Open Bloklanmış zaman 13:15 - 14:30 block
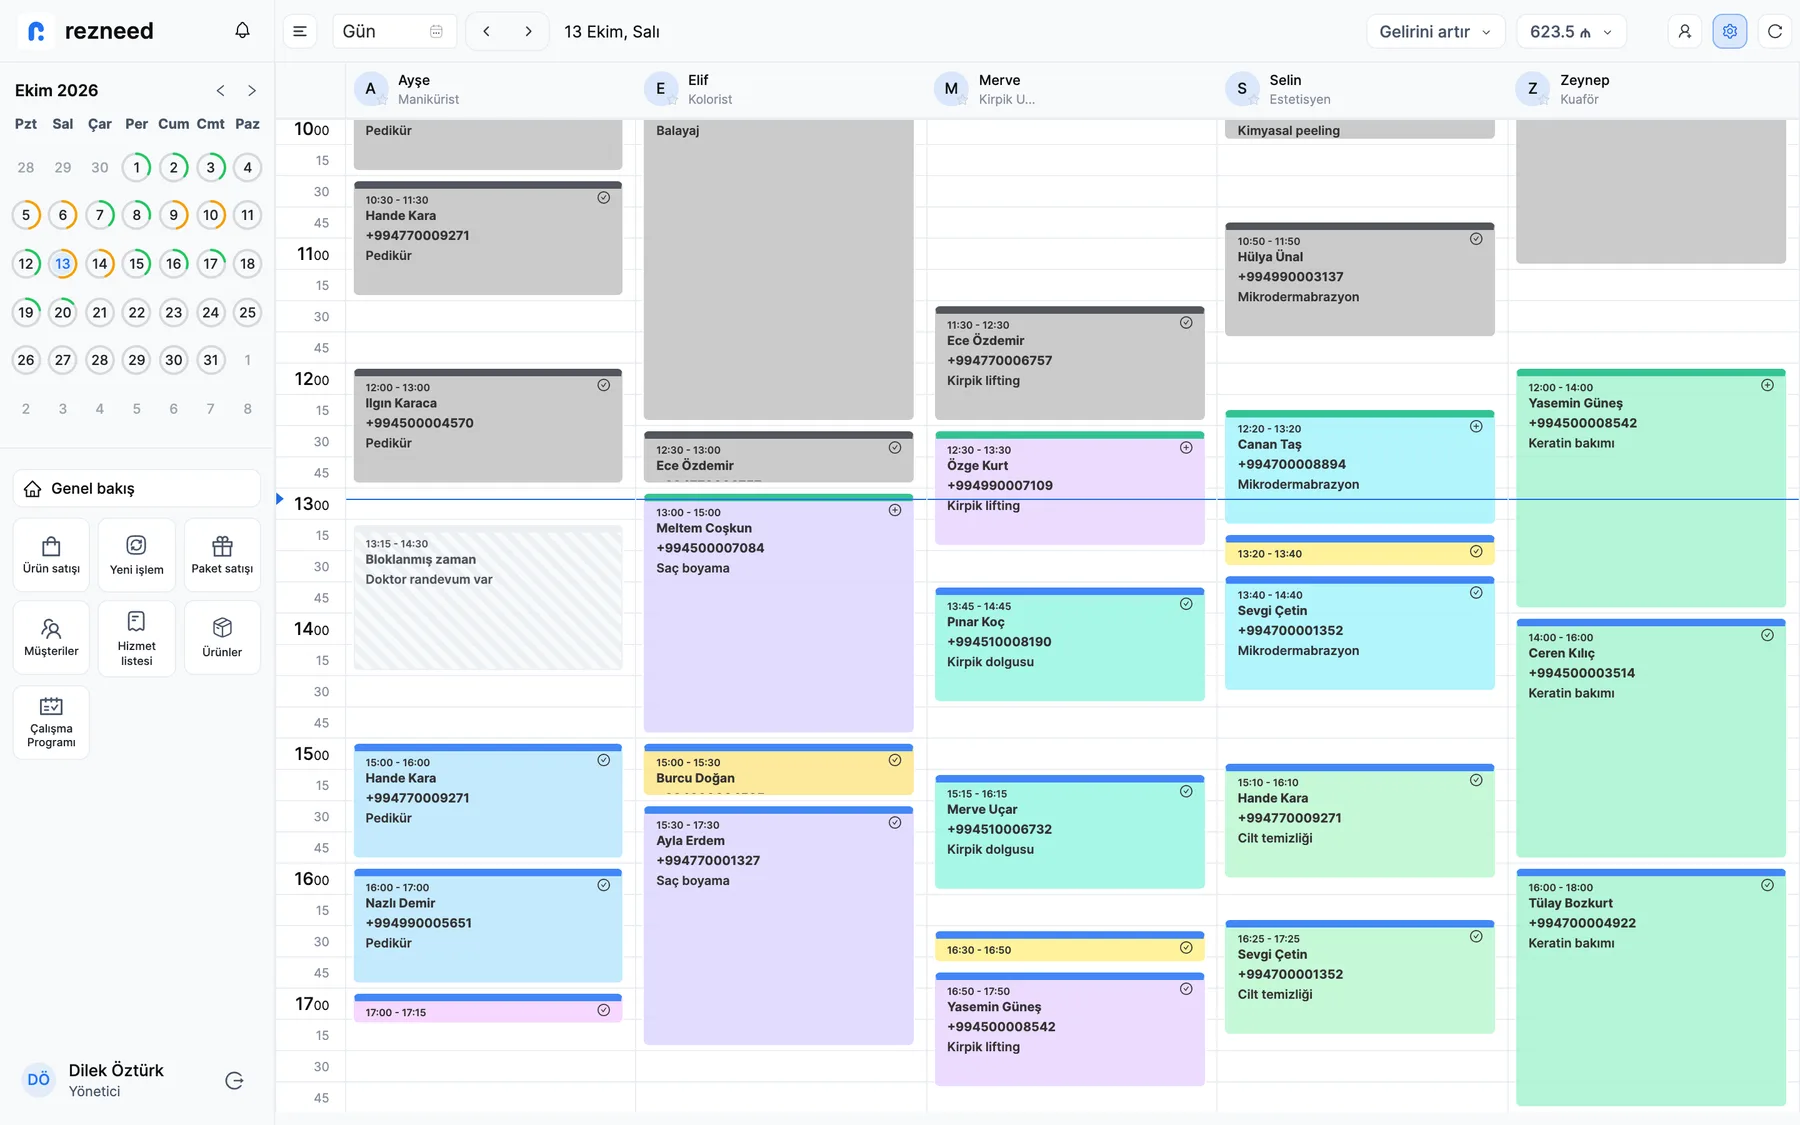 488,598
